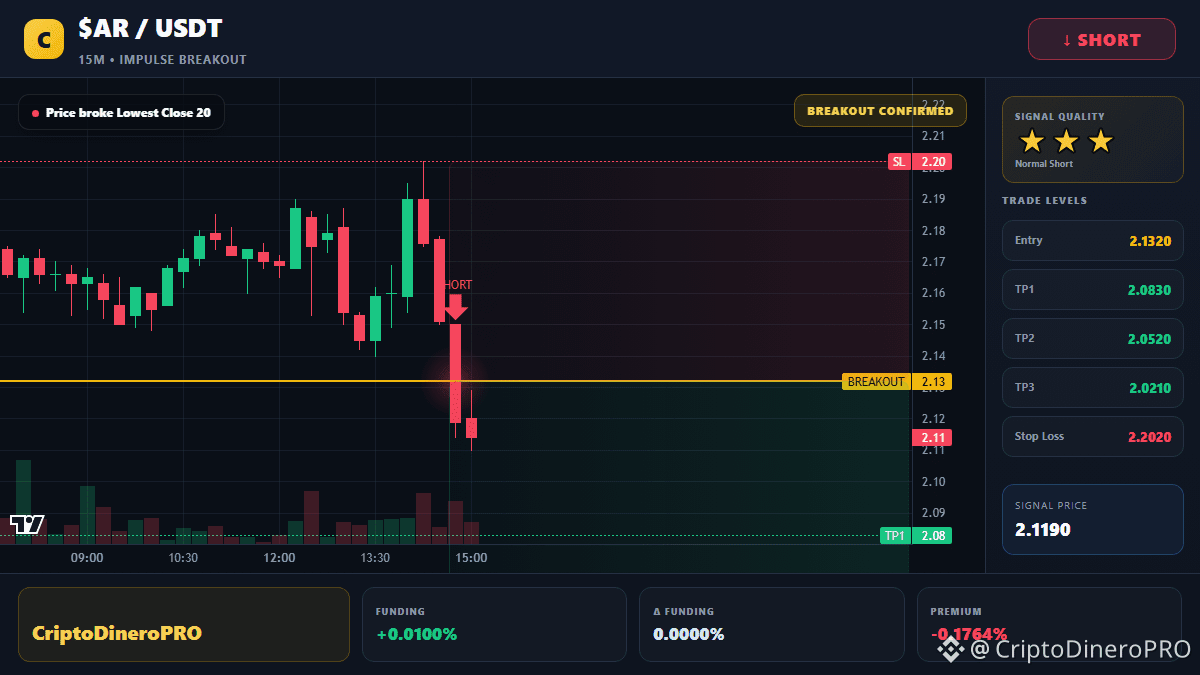Viewport: 1200px width, 675px height.
Task: Select the Stop Loss 2.2020 row
Action: [1093, 436]
